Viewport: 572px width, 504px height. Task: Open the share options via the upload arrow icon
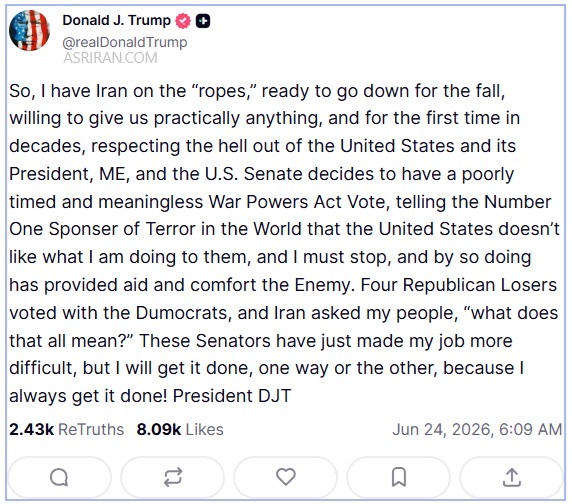click(511, 477)
